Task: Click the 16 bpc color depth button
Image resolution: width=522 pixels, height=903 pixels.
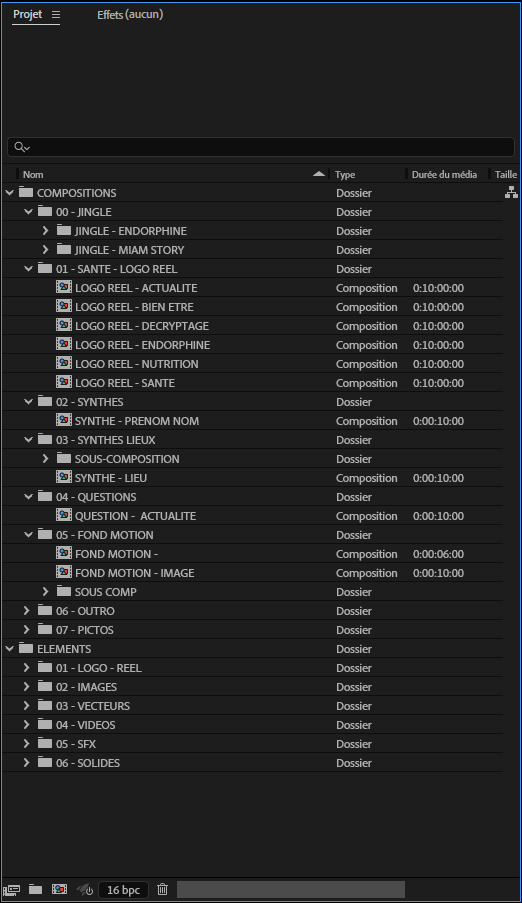Action: (x=123, y=890)
